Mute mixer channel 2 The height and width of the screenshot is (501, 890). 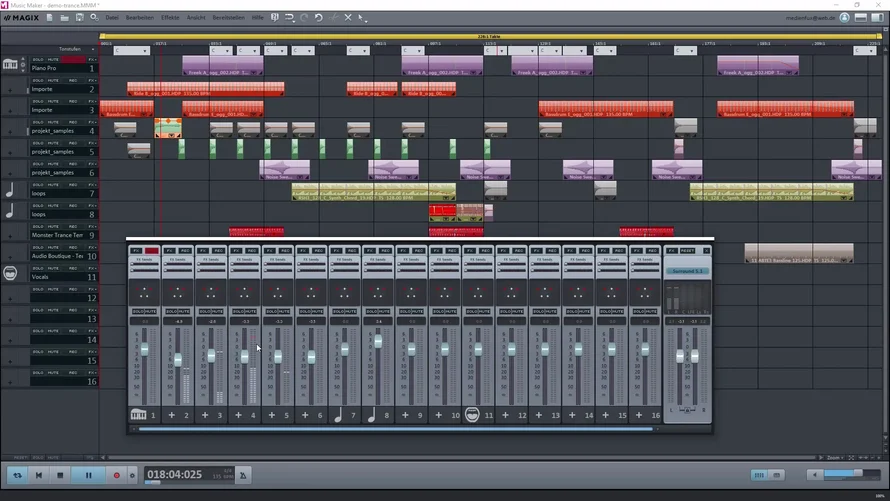click(x=184, y=312)
